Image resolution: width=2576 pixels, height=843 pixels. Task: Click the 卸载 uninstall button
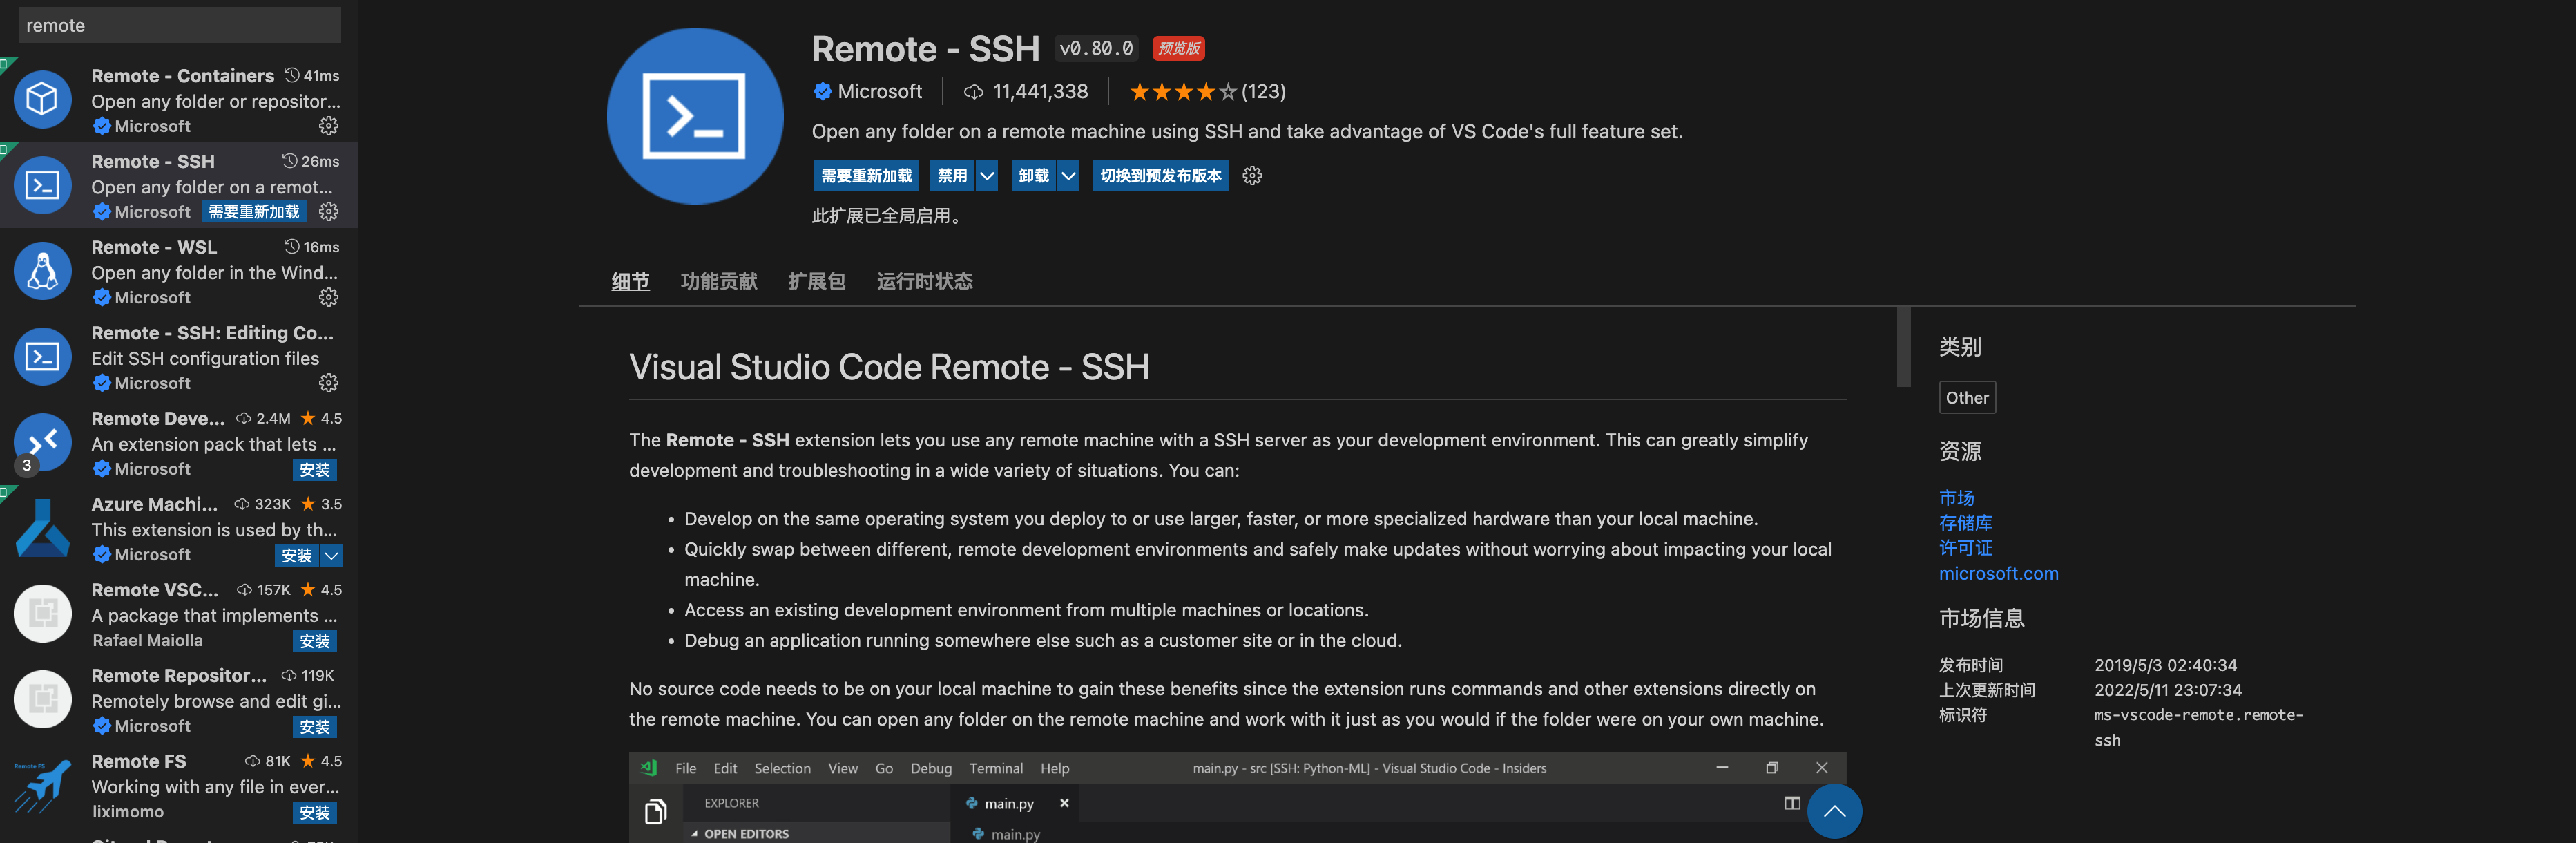1033,176
